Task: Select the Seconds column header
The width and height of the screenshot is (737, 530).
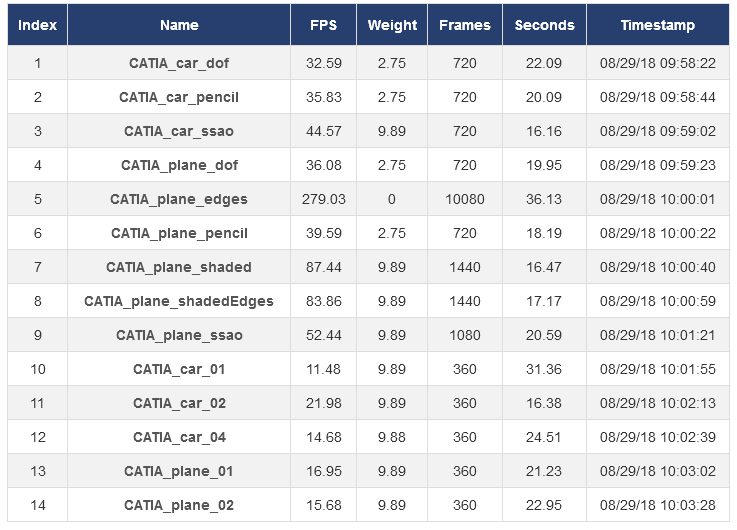Action: click(x=544, y=25)
